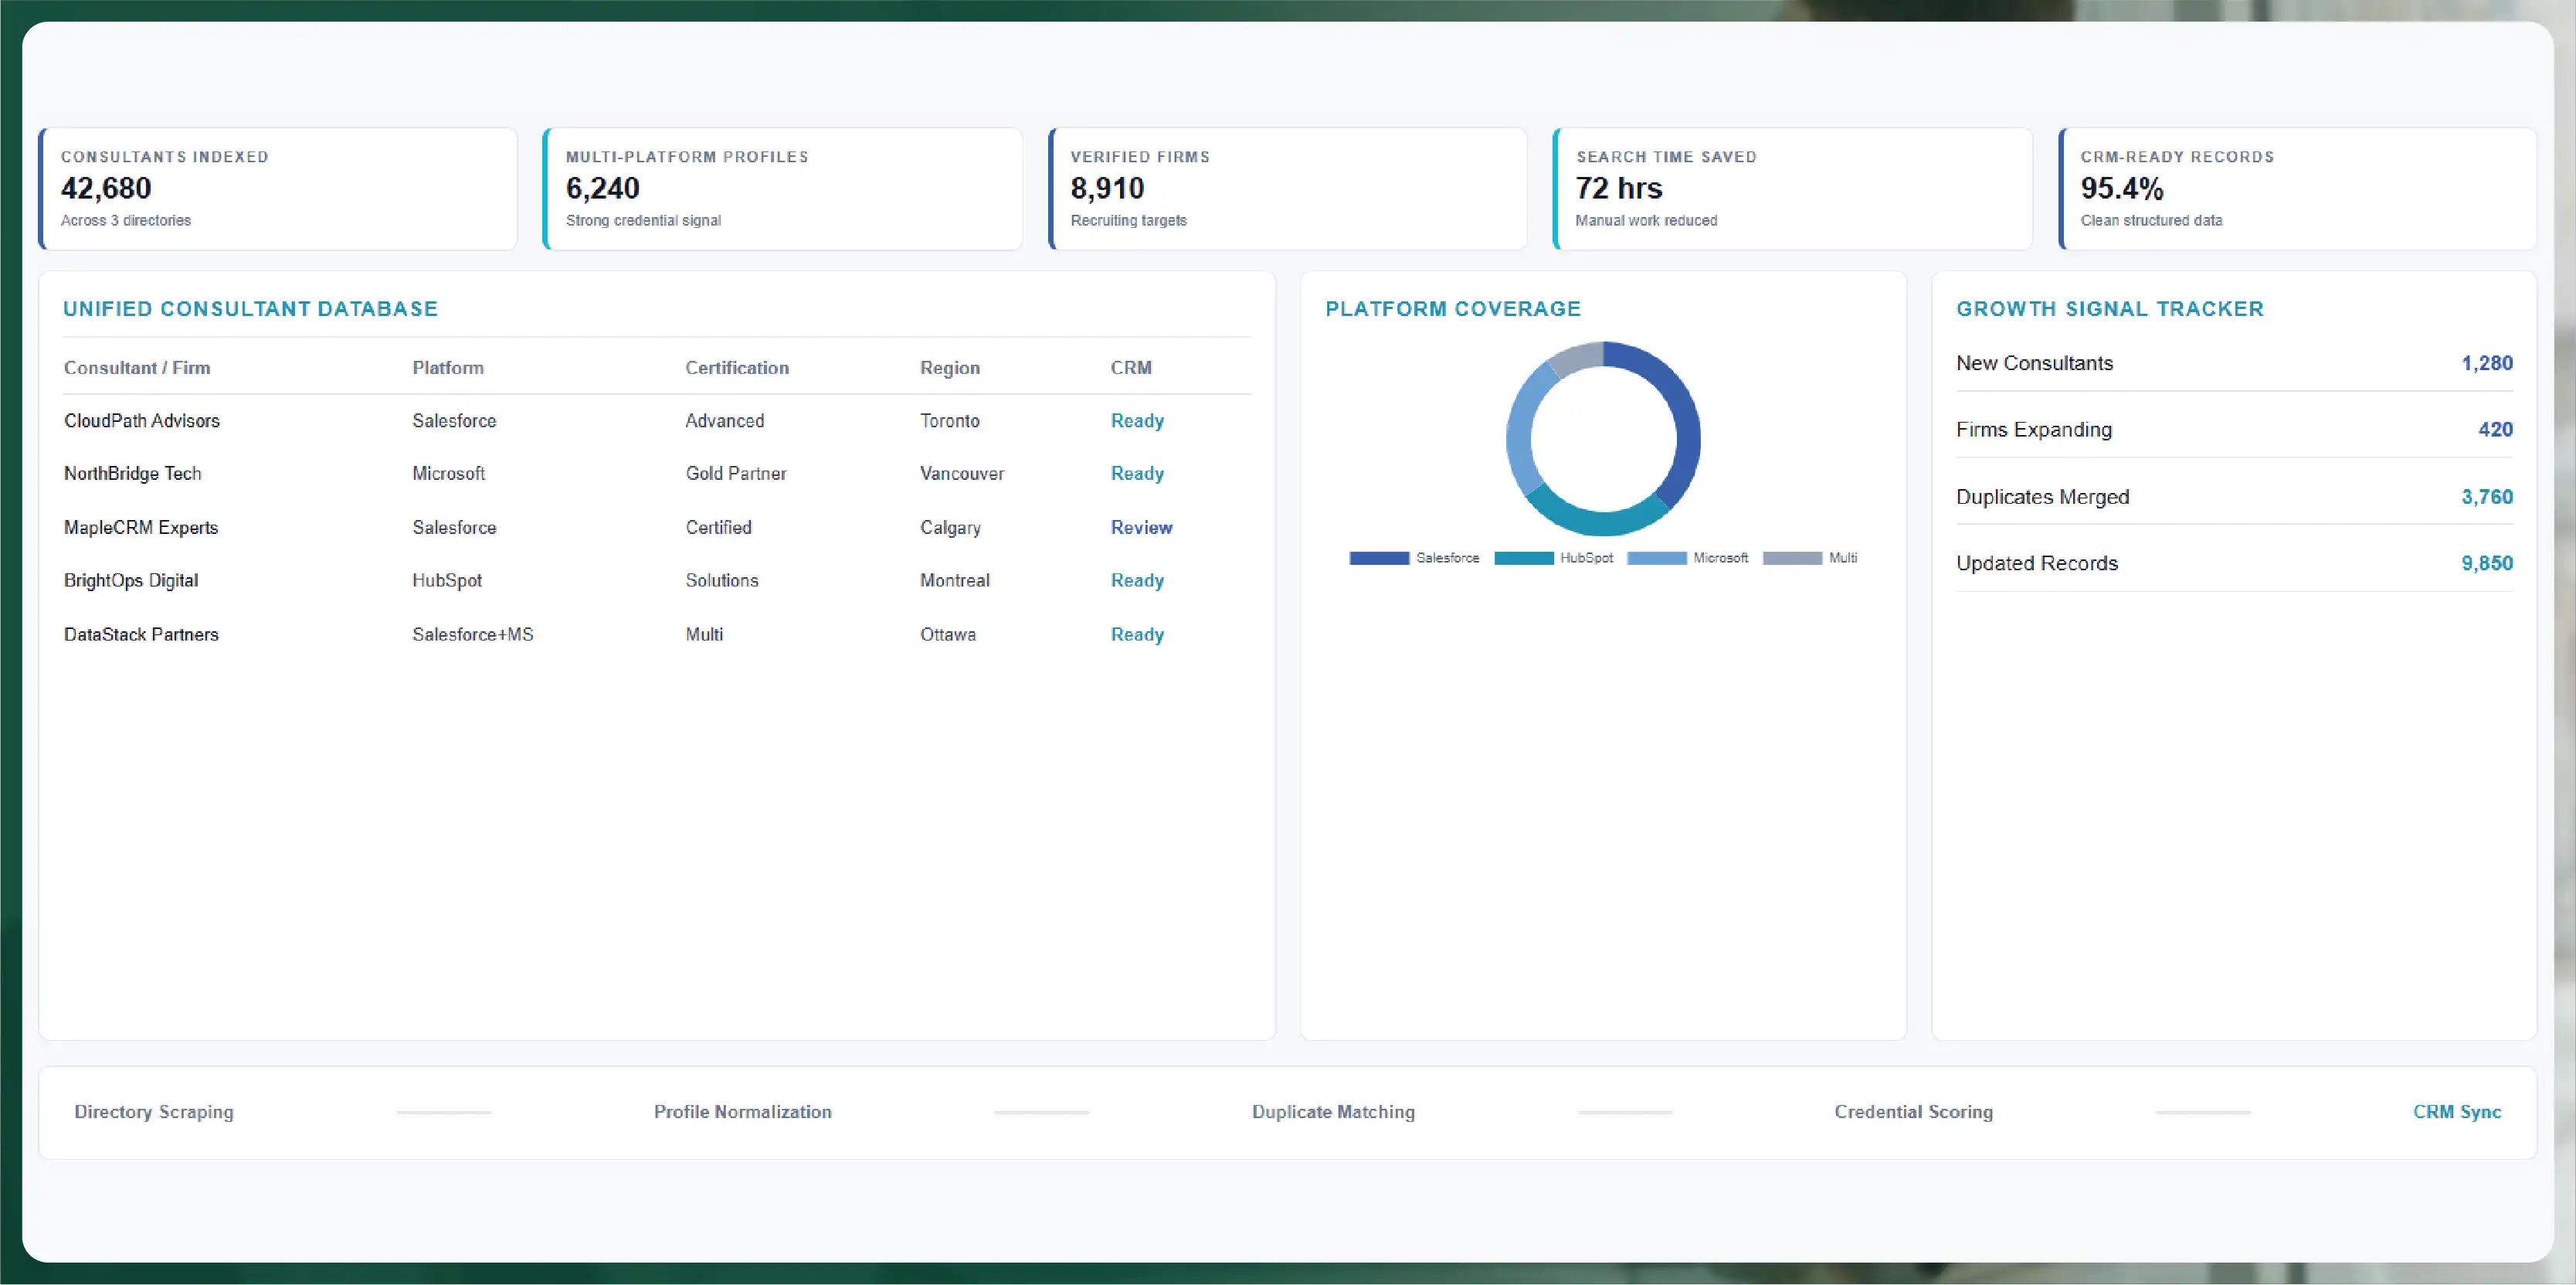Open the Duplicates Merged value 3,760
This screenshot has height=1285, width=2576.
[x=2486, y=497]
